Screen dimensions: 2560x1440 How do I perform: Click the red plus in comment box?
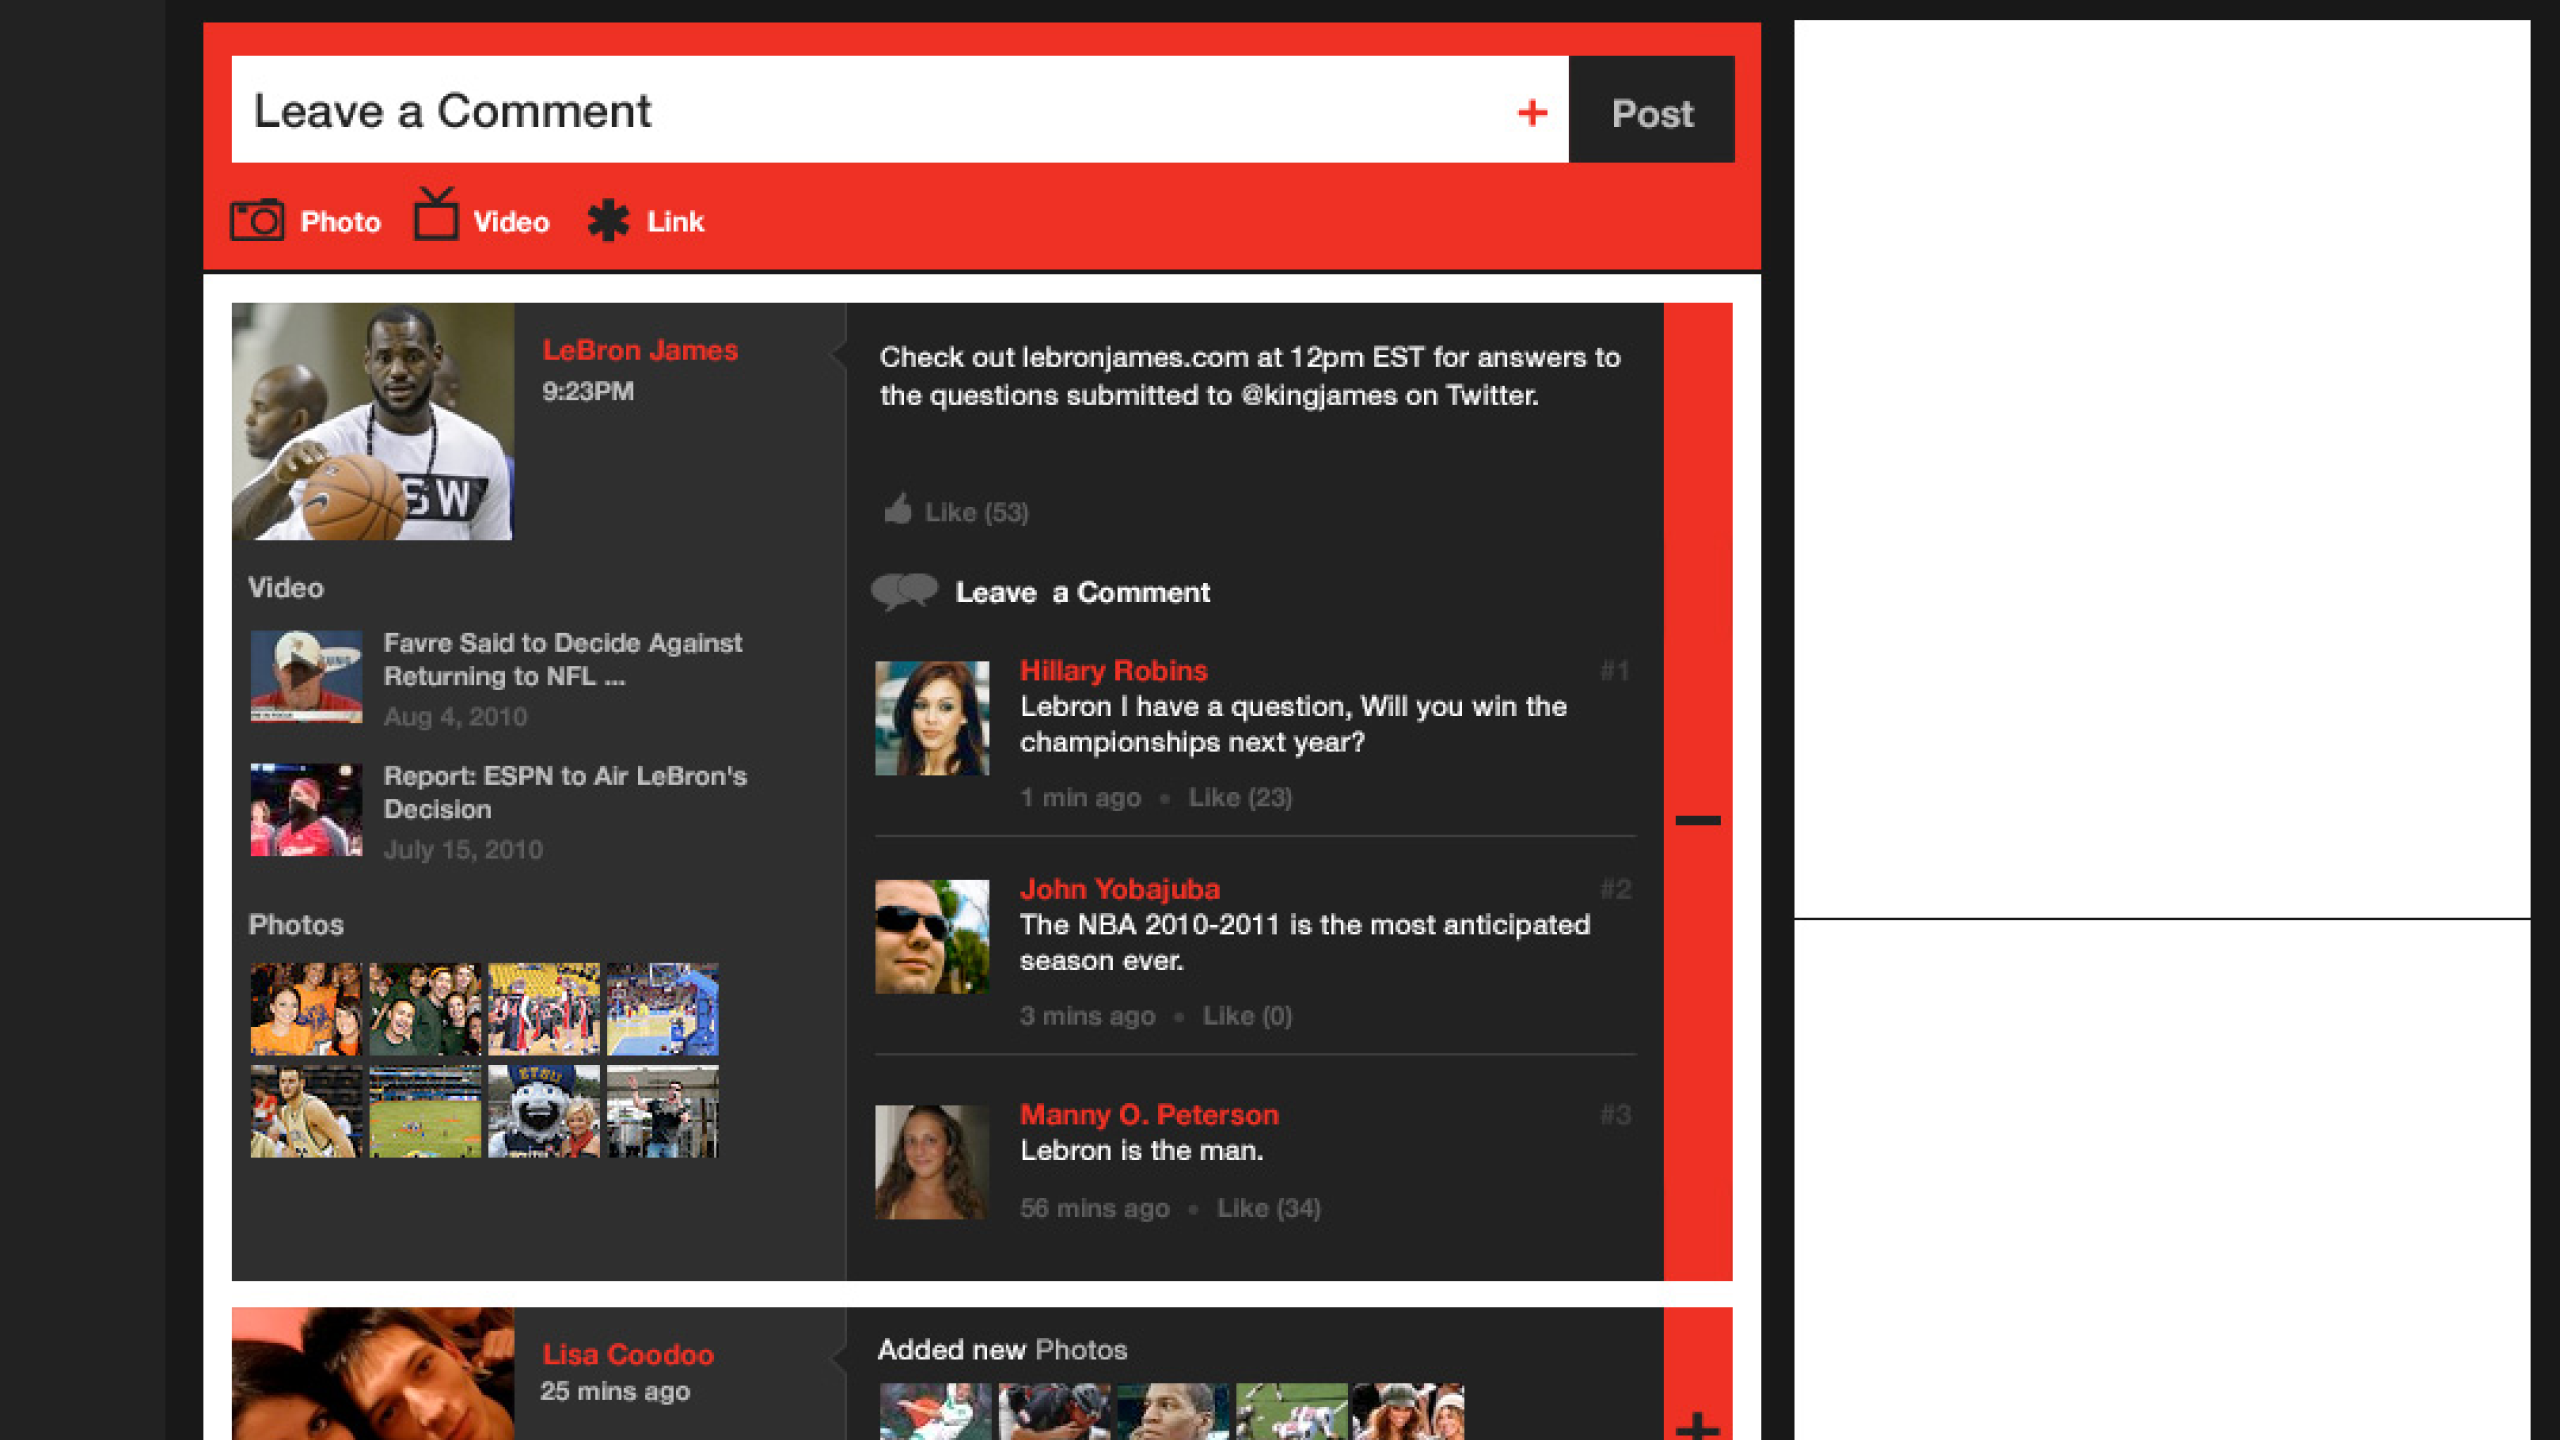pyautogui.click(x=1532, y=112)
